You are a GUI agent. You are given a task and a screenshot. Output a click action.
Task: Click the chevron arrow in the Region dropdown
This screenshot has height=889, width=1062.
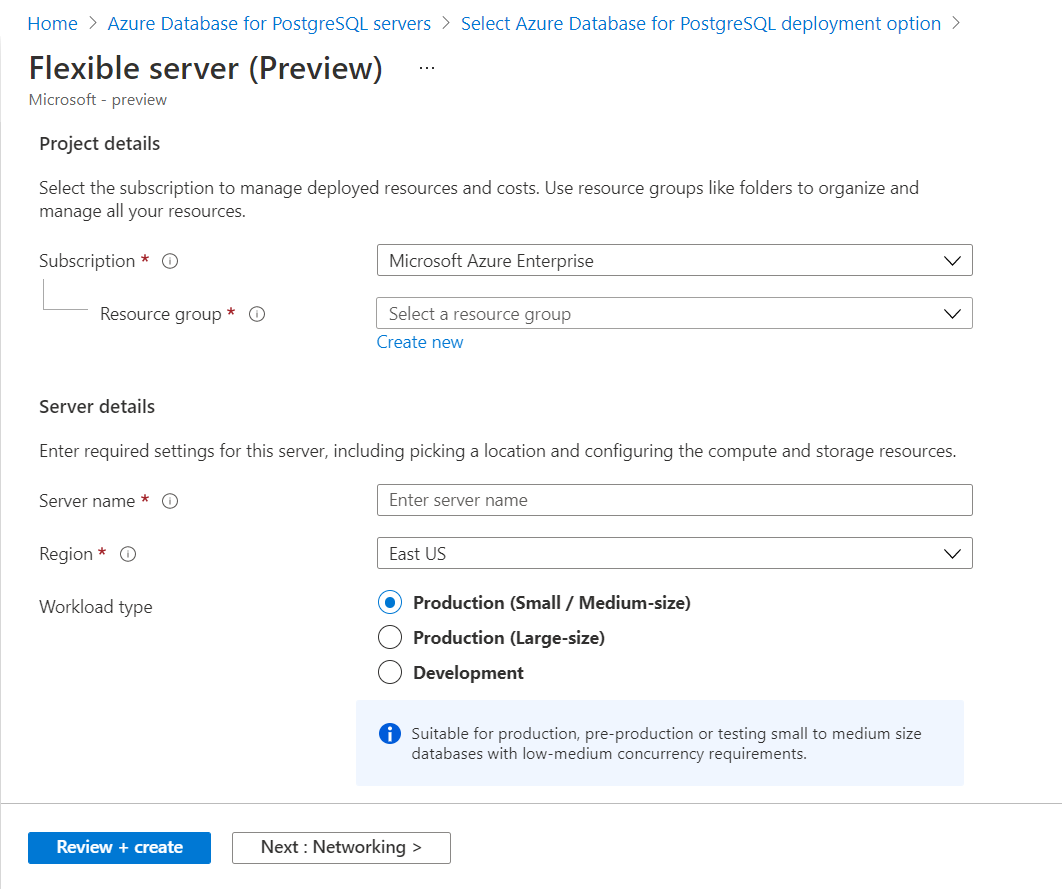point(952,554)
